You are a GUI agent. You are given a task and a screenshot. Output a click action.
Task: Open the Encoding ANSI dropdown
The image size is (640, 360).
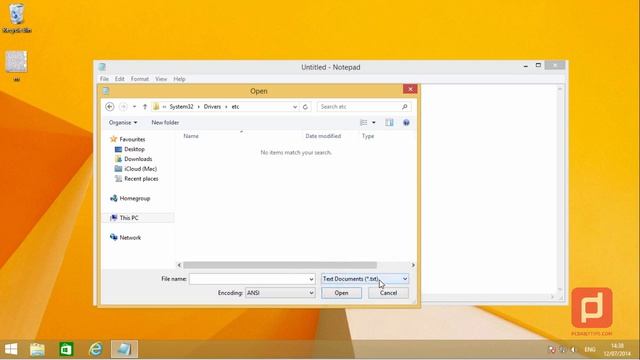(280, 293)
